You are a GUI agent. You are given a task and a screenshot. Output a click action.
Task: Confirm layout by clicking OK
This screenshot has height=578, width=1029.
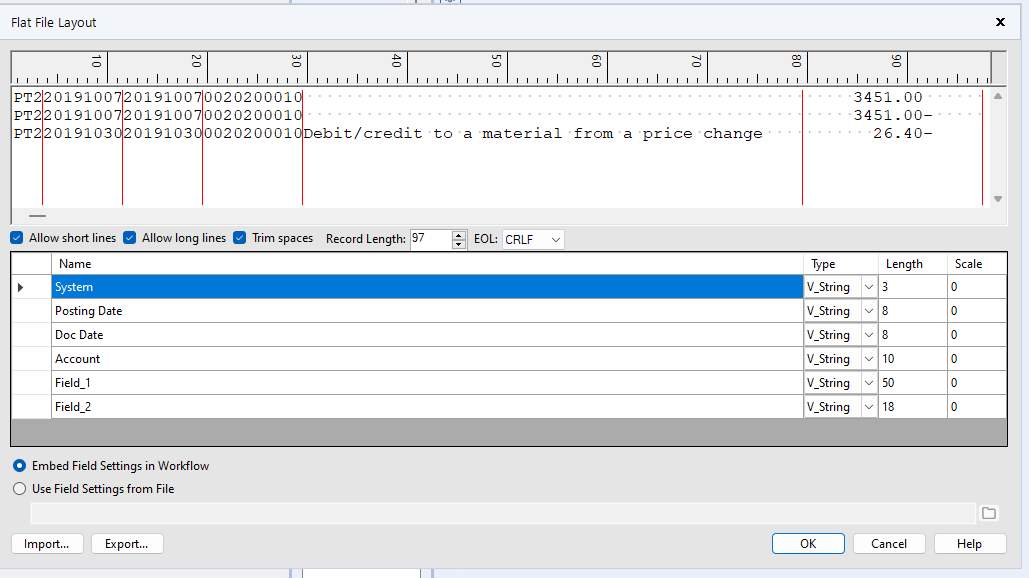[807, 543]
